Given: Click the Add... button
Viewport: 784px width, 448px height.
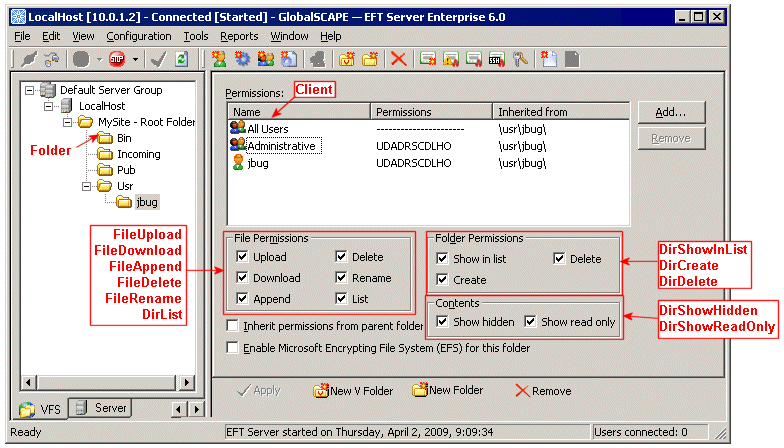Looking at the screenshot, I should coord(671,112).
